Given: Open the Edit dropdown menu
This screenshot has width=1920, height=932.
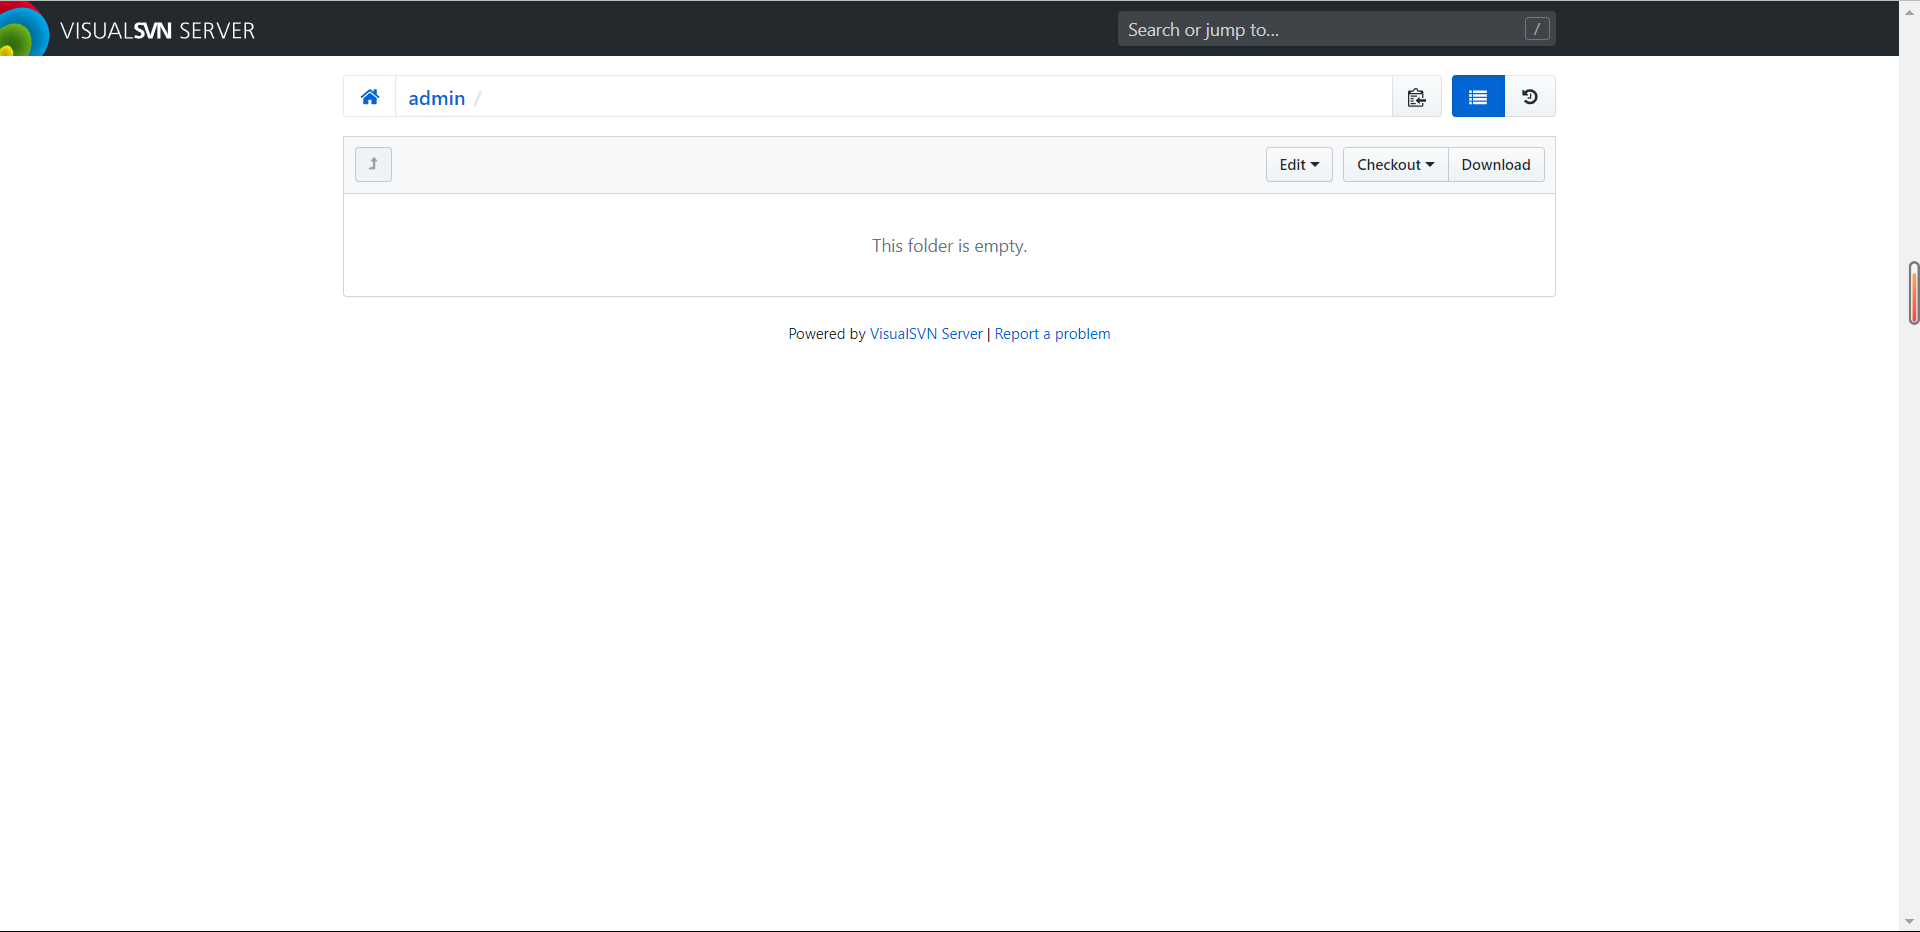Looking at the screenshot, I should point(1298,165).
